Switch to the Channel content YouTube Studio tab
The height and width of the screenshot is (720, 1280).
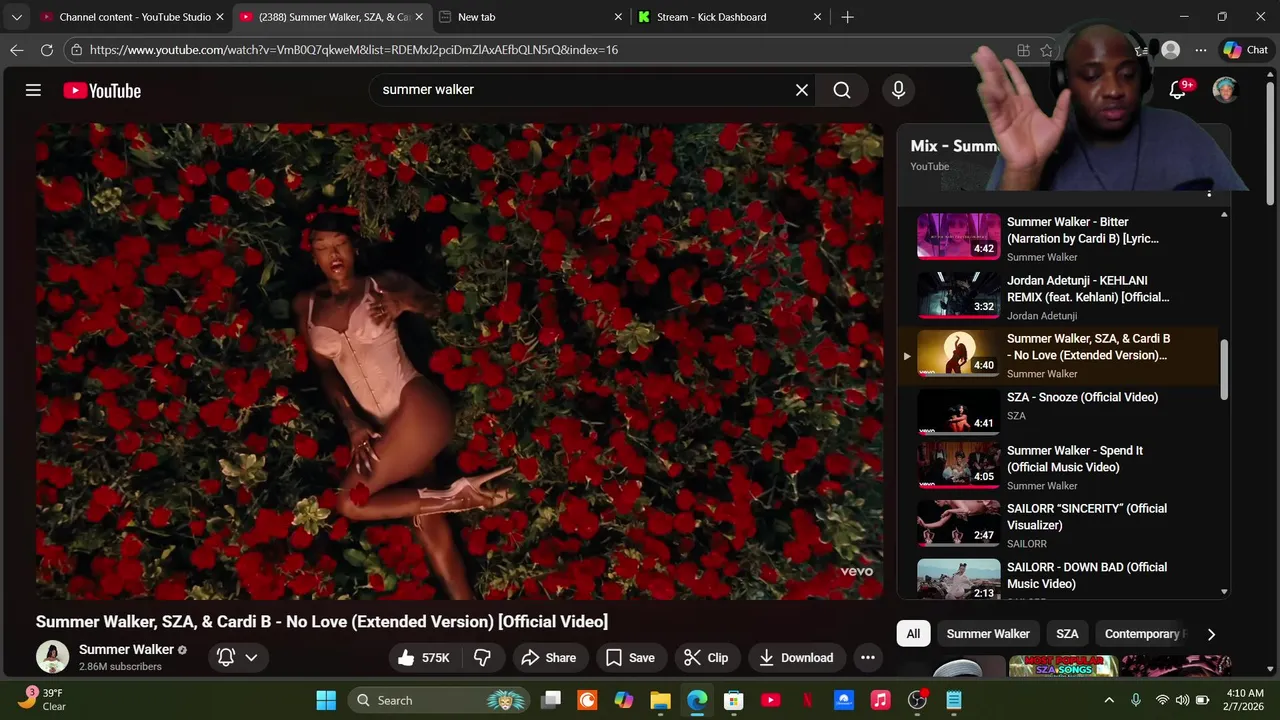click(133, 17)
